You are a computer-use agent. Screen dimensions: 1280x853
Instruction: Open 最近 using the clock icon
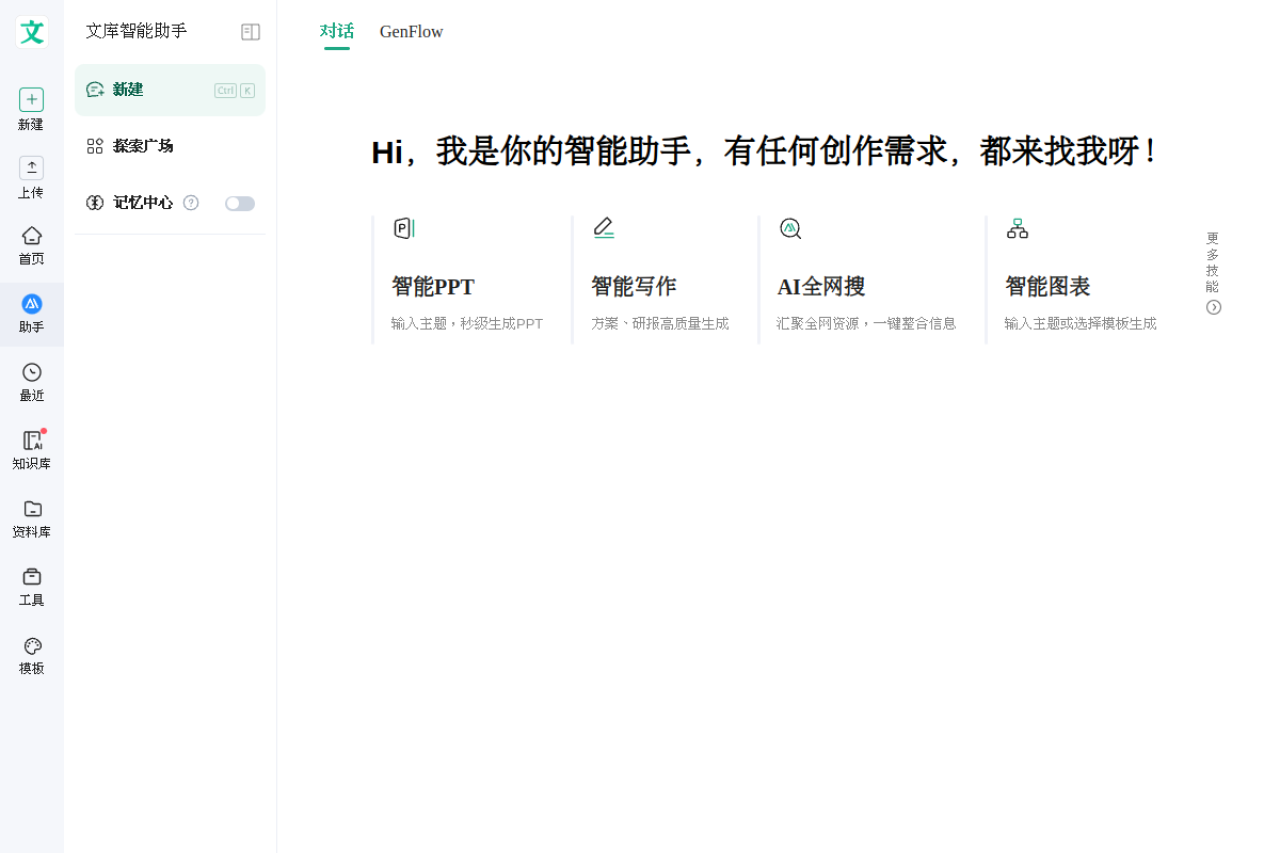pos(31,380)
